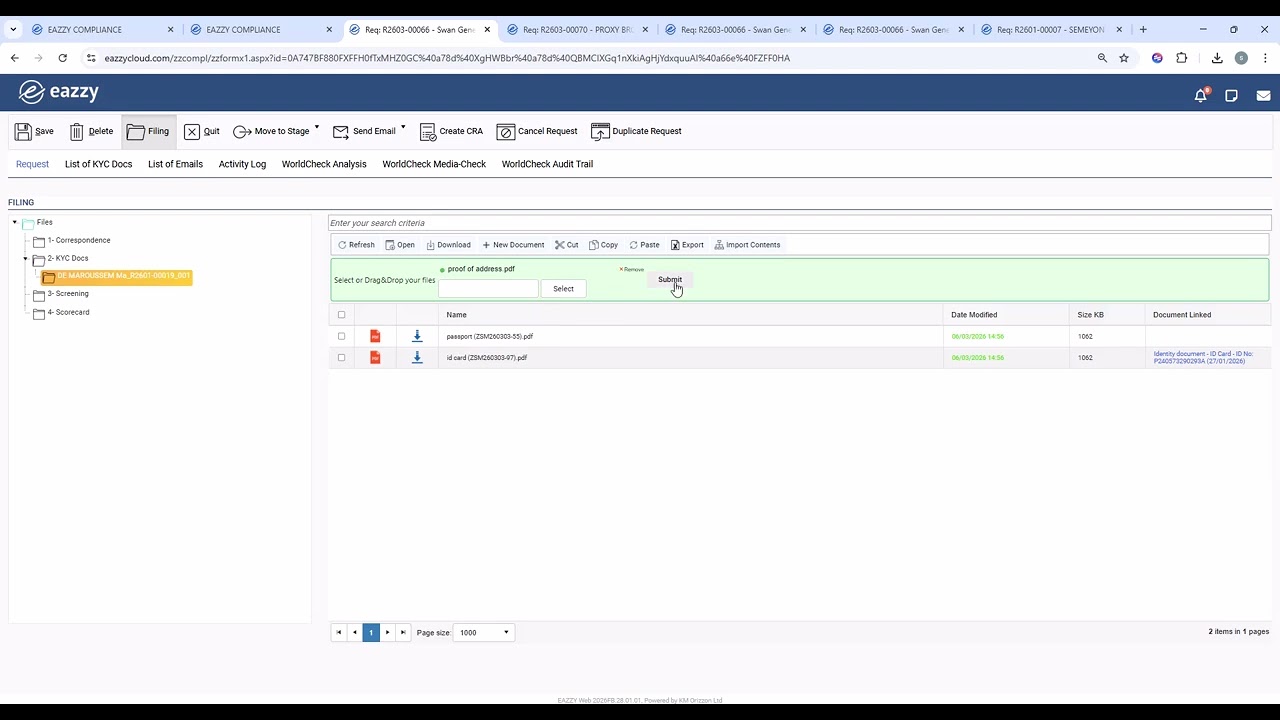Image resolution: width=1280 pixels, height=720 pixels.
Task: Switch to the List of Emails tab
Action: (175, 164)
